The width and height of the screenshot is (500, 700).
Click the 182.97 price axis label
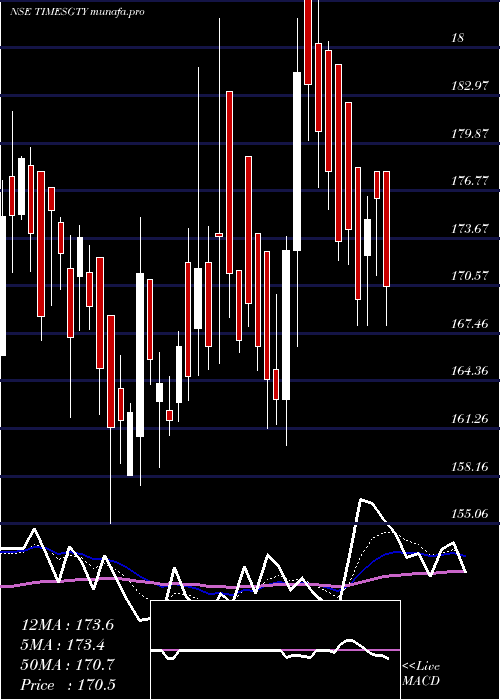tap(470, 86)
